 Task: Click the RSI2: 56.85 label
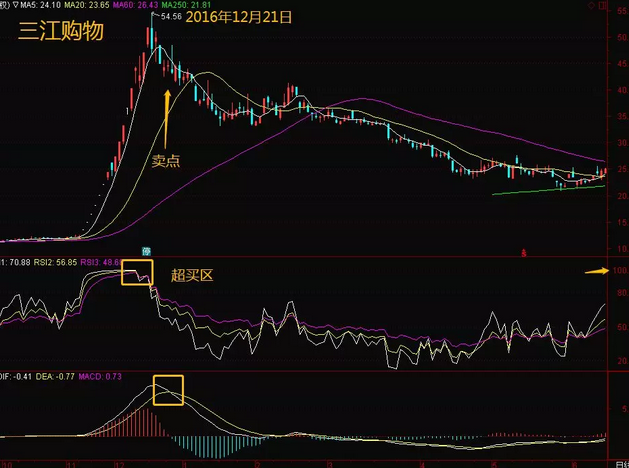[x=57, y=262]
